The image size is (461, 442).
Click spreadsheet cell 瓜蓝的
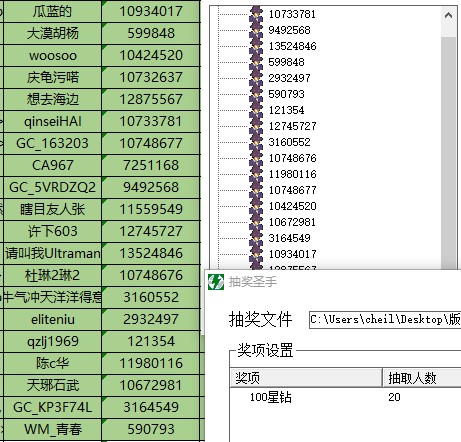pyautogui.click(x=52, y=11)
